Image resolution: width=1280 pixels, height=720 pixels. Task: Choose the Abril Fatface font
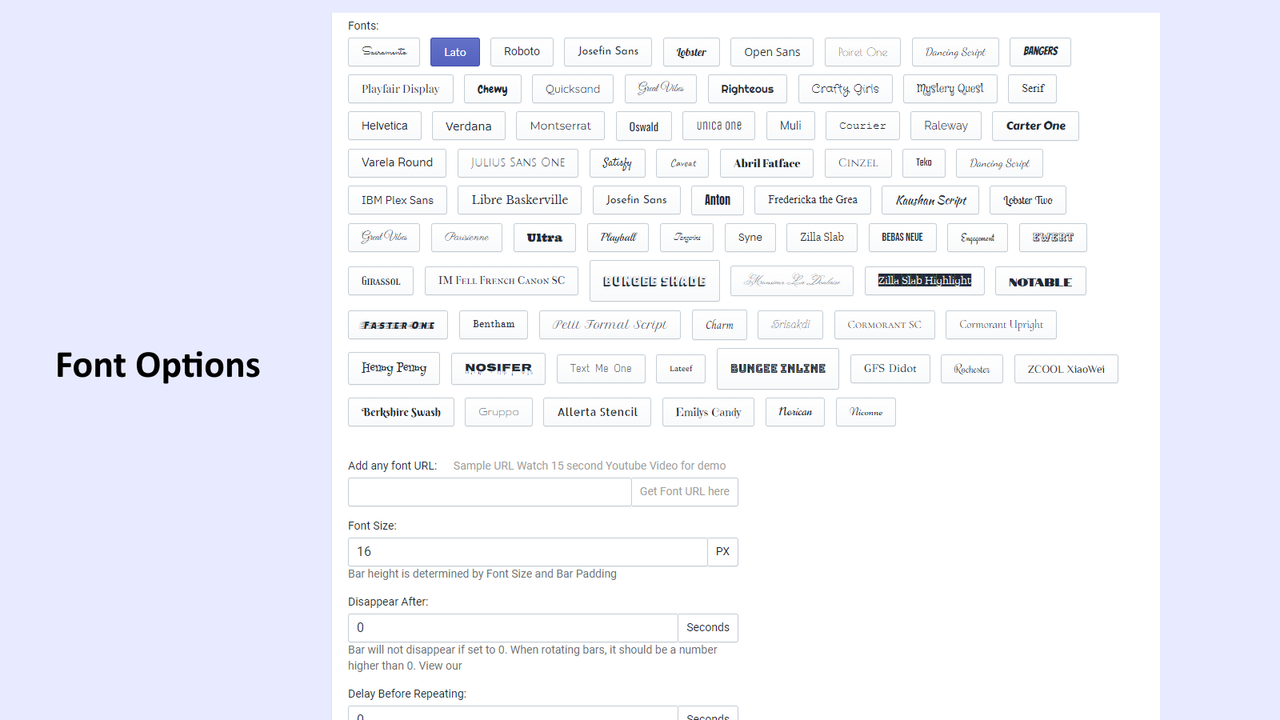click(766, 162)
